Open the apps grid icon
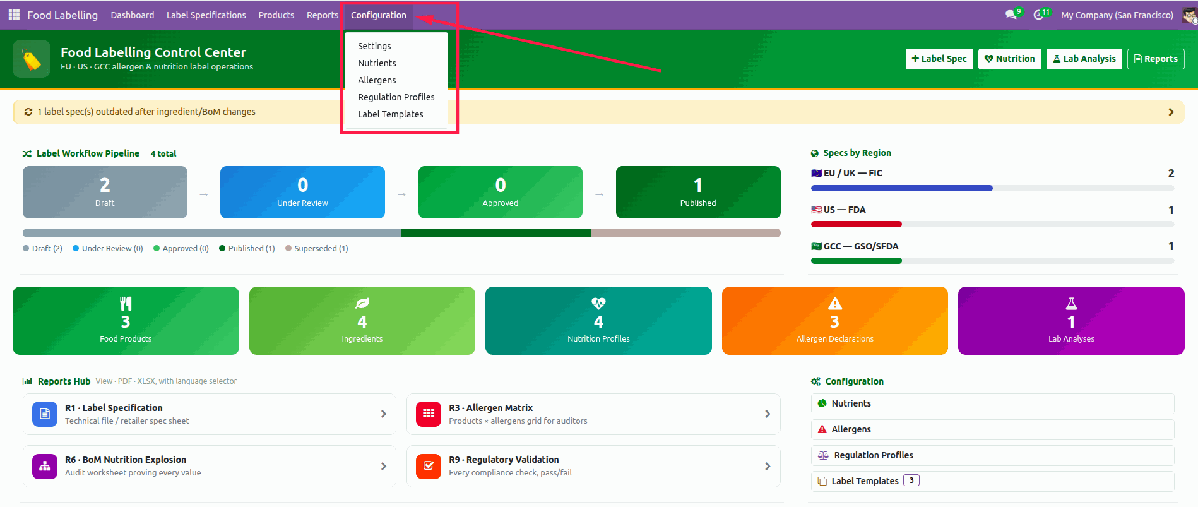Image resolution: width=1198 pixels, height=507 pixels. [15, 15]
